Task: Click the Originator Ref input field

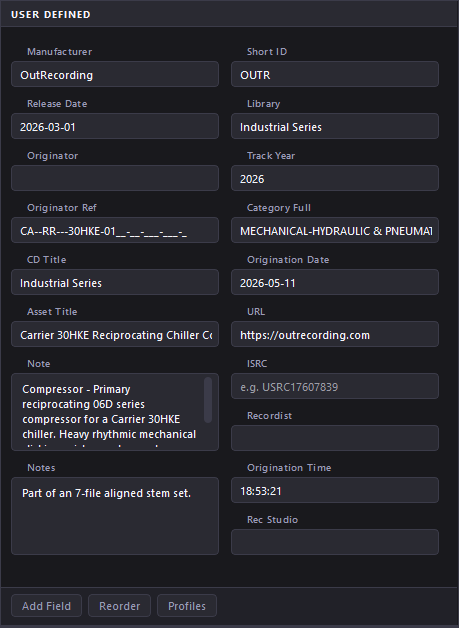Action: tap(115, 230)
